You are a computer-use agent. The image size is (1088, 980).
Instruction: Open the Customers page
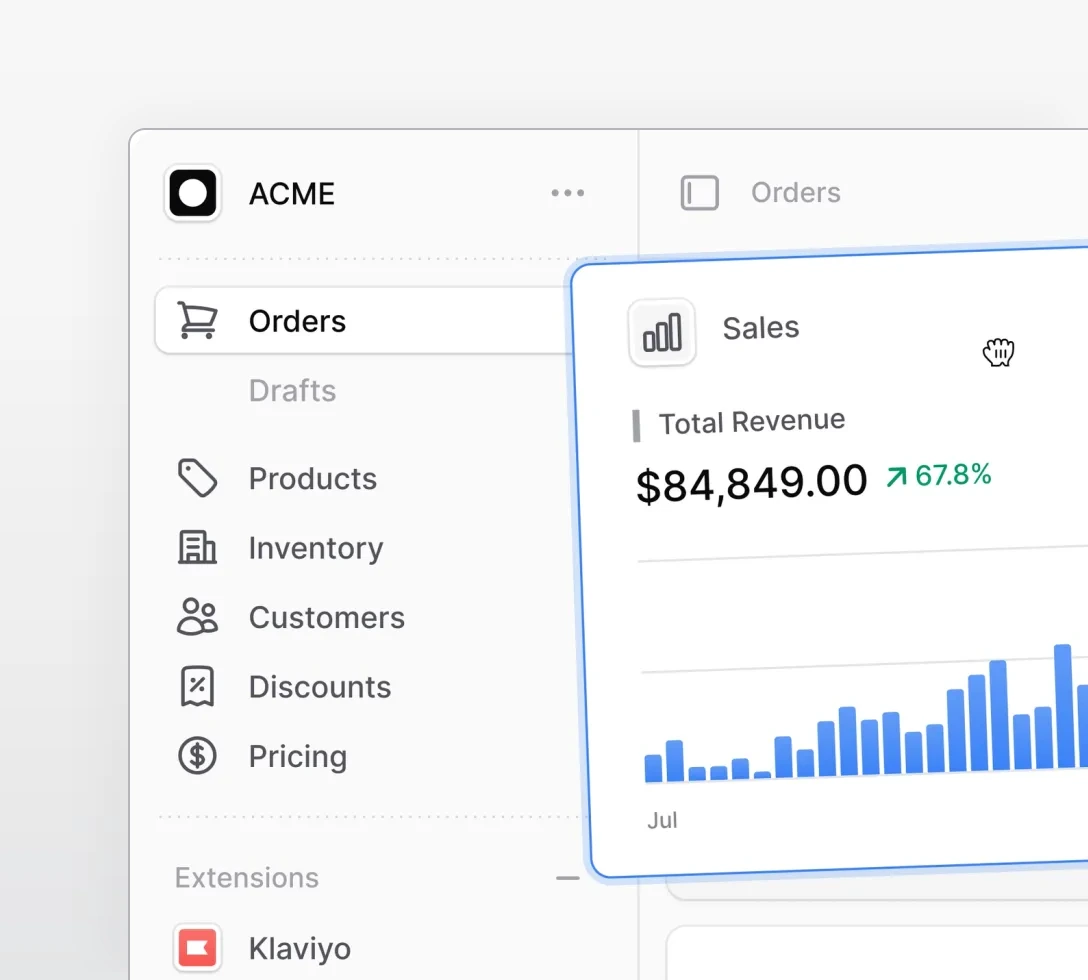point(326,618)
